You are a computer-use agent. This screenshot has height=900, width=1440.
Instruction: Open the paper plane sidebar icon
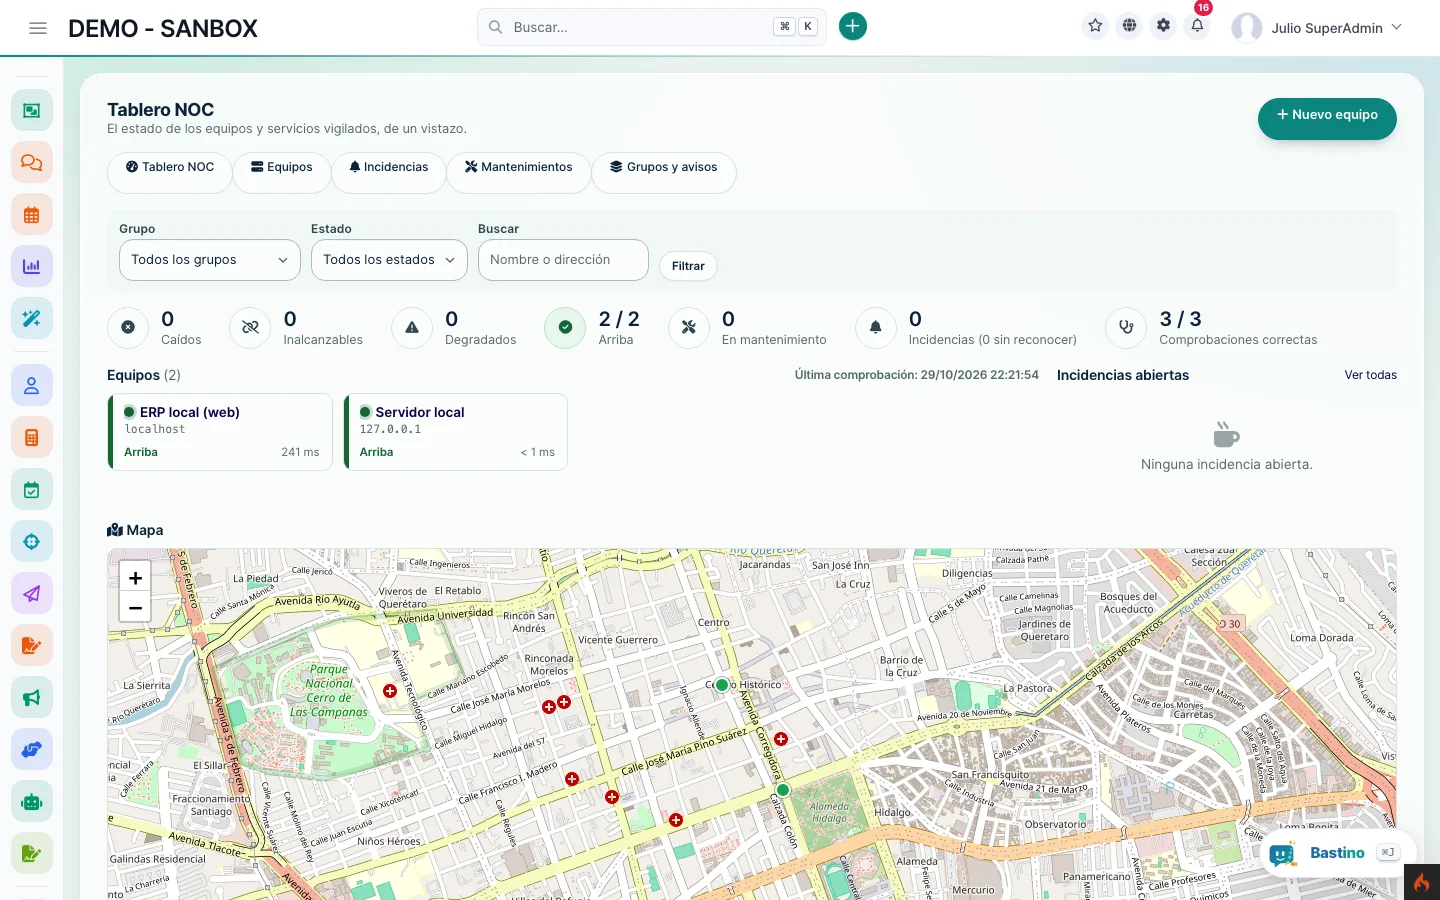click(x=32, y=593)
